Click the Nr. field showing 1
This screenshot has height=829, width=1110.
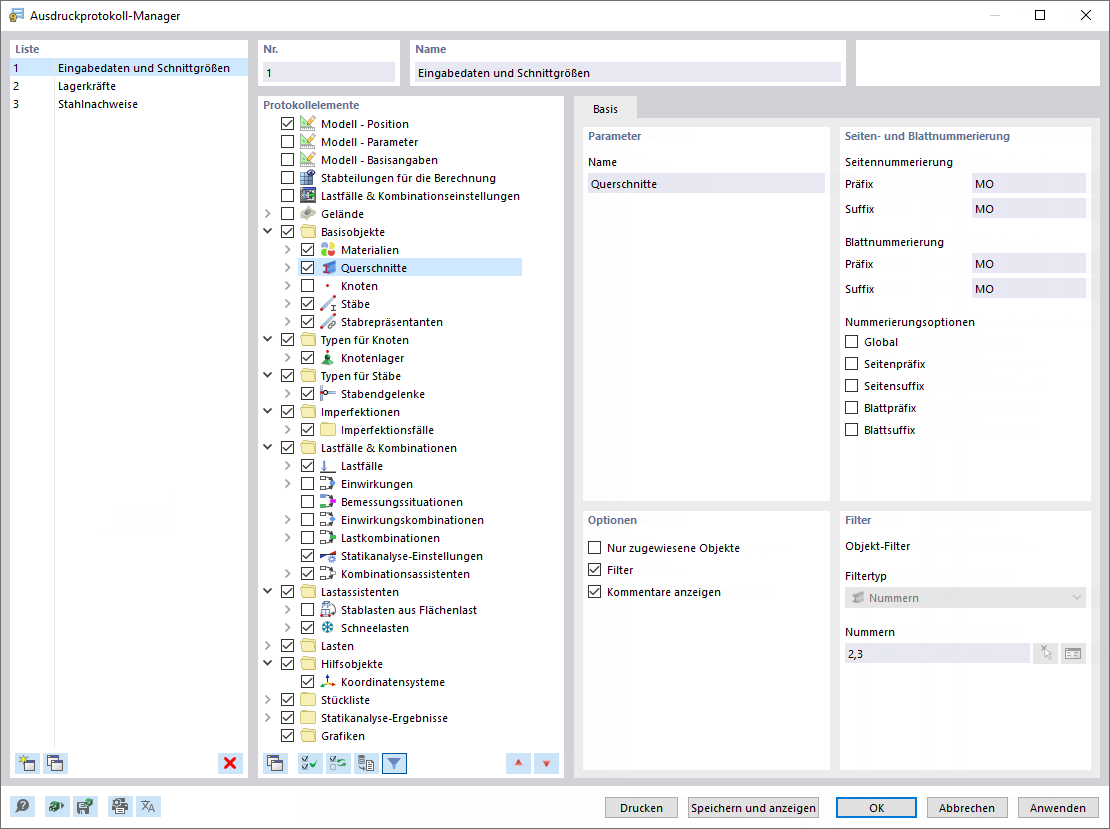[x=329, y=72]
